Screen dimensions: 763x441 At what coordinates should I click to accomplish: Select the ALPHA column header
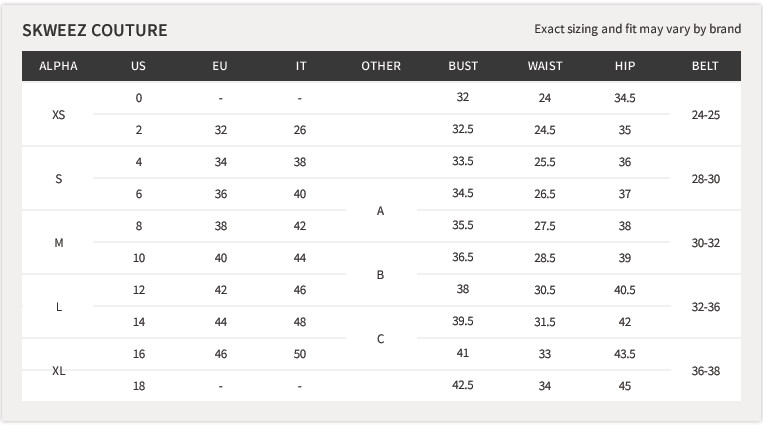(58, 66)
